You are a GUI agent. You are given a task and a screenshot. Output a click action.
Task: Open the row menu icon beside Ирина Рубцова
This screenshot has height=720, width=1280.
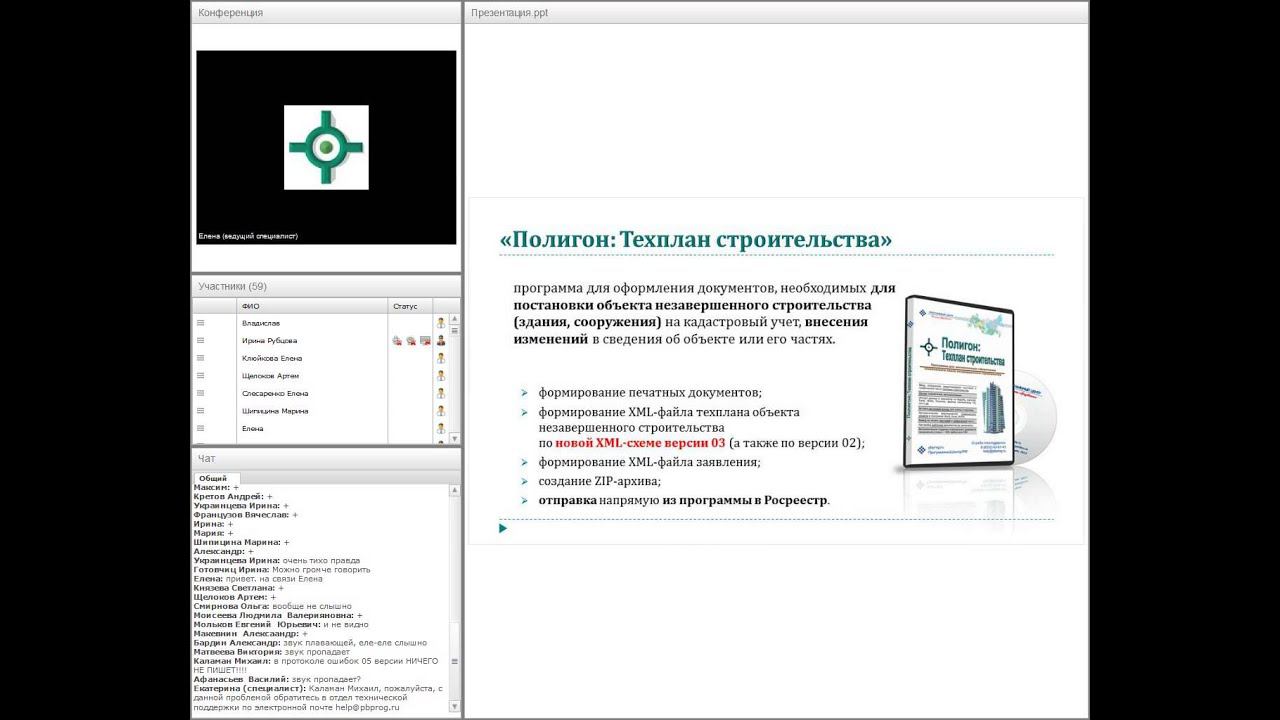pos(200,340)
